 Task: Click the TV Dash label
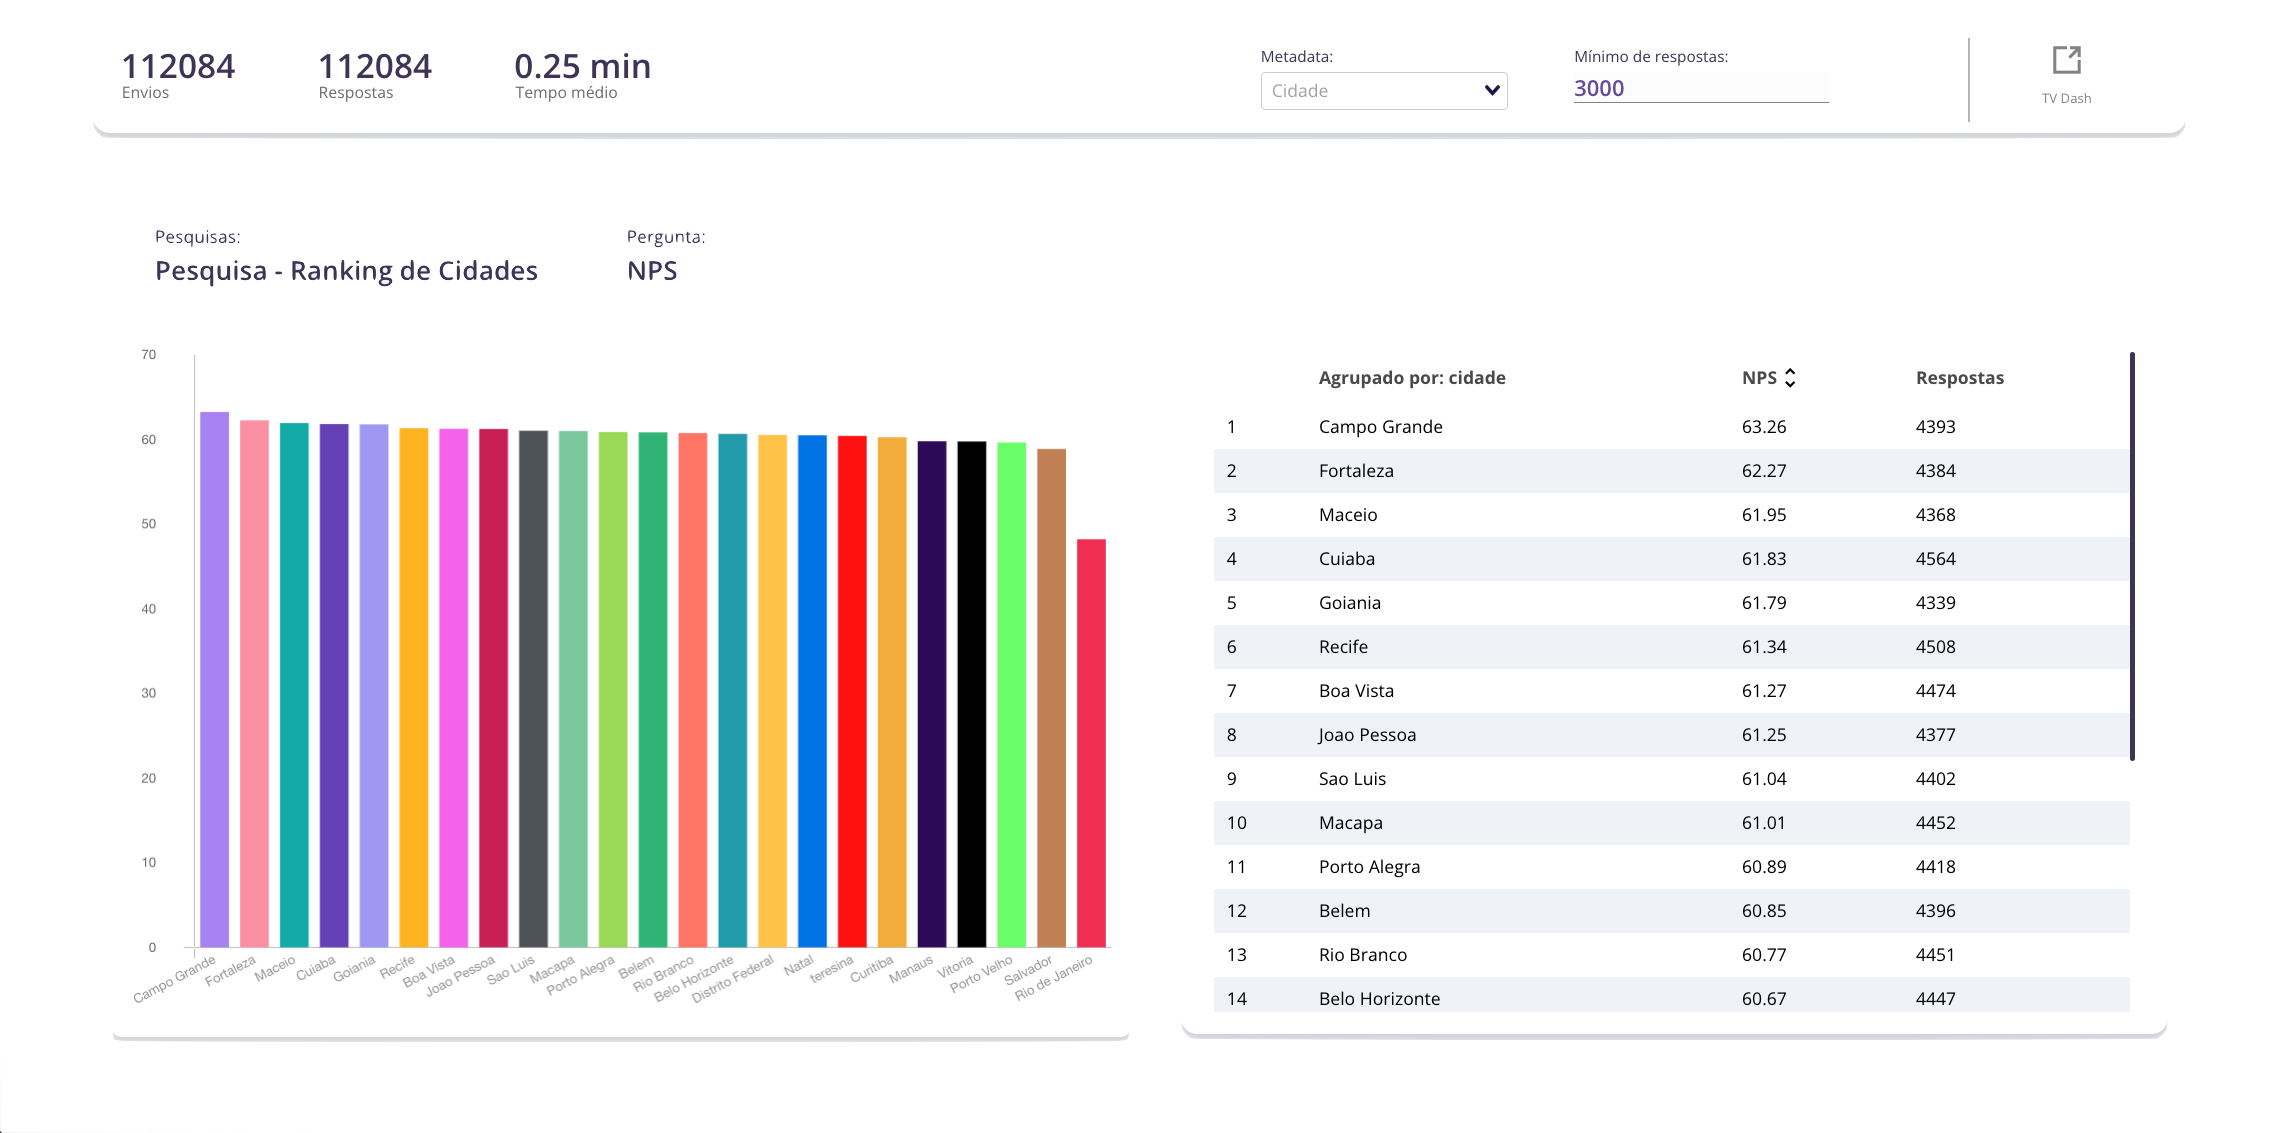pos(2066,98)
